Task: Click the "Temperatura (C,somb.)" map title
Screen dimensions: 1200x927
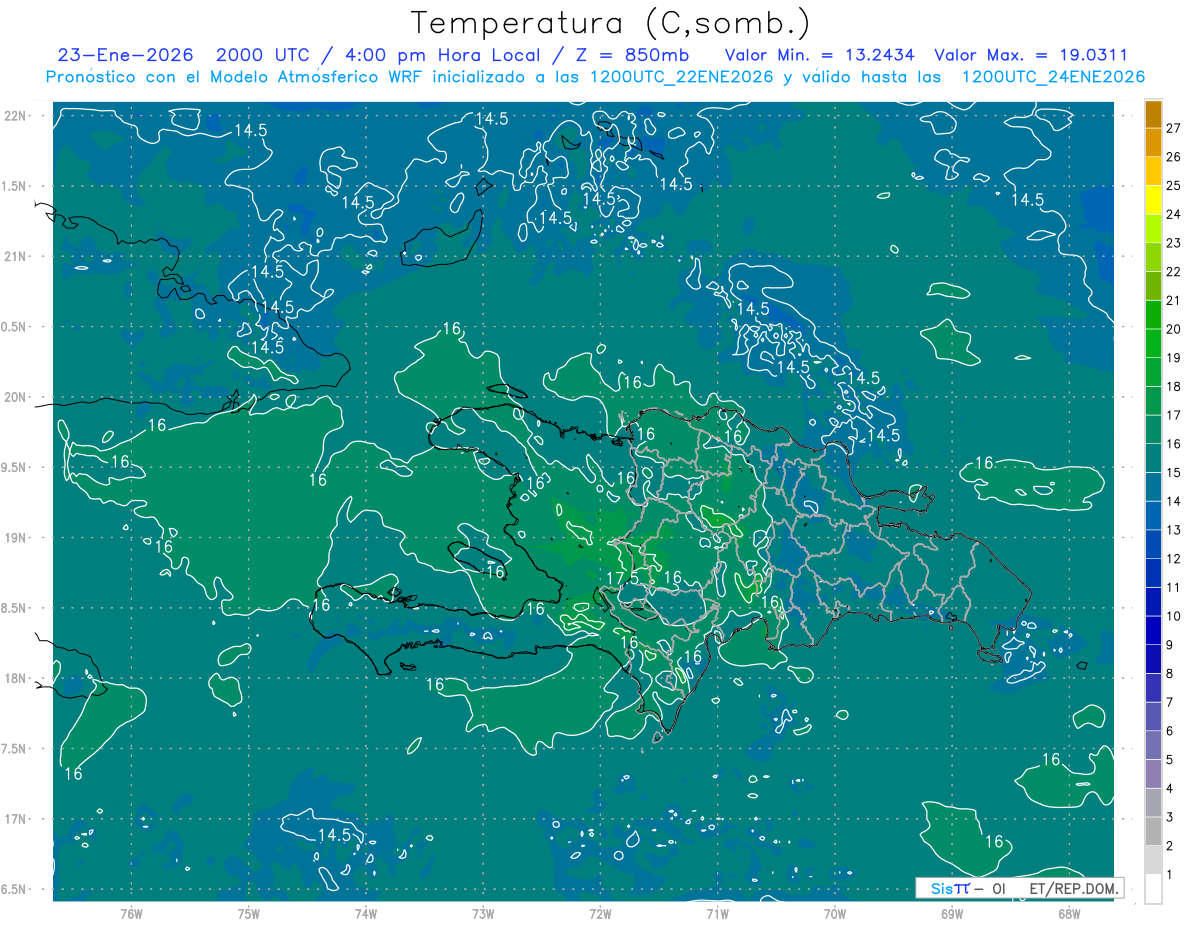Action: click(611, 23)
